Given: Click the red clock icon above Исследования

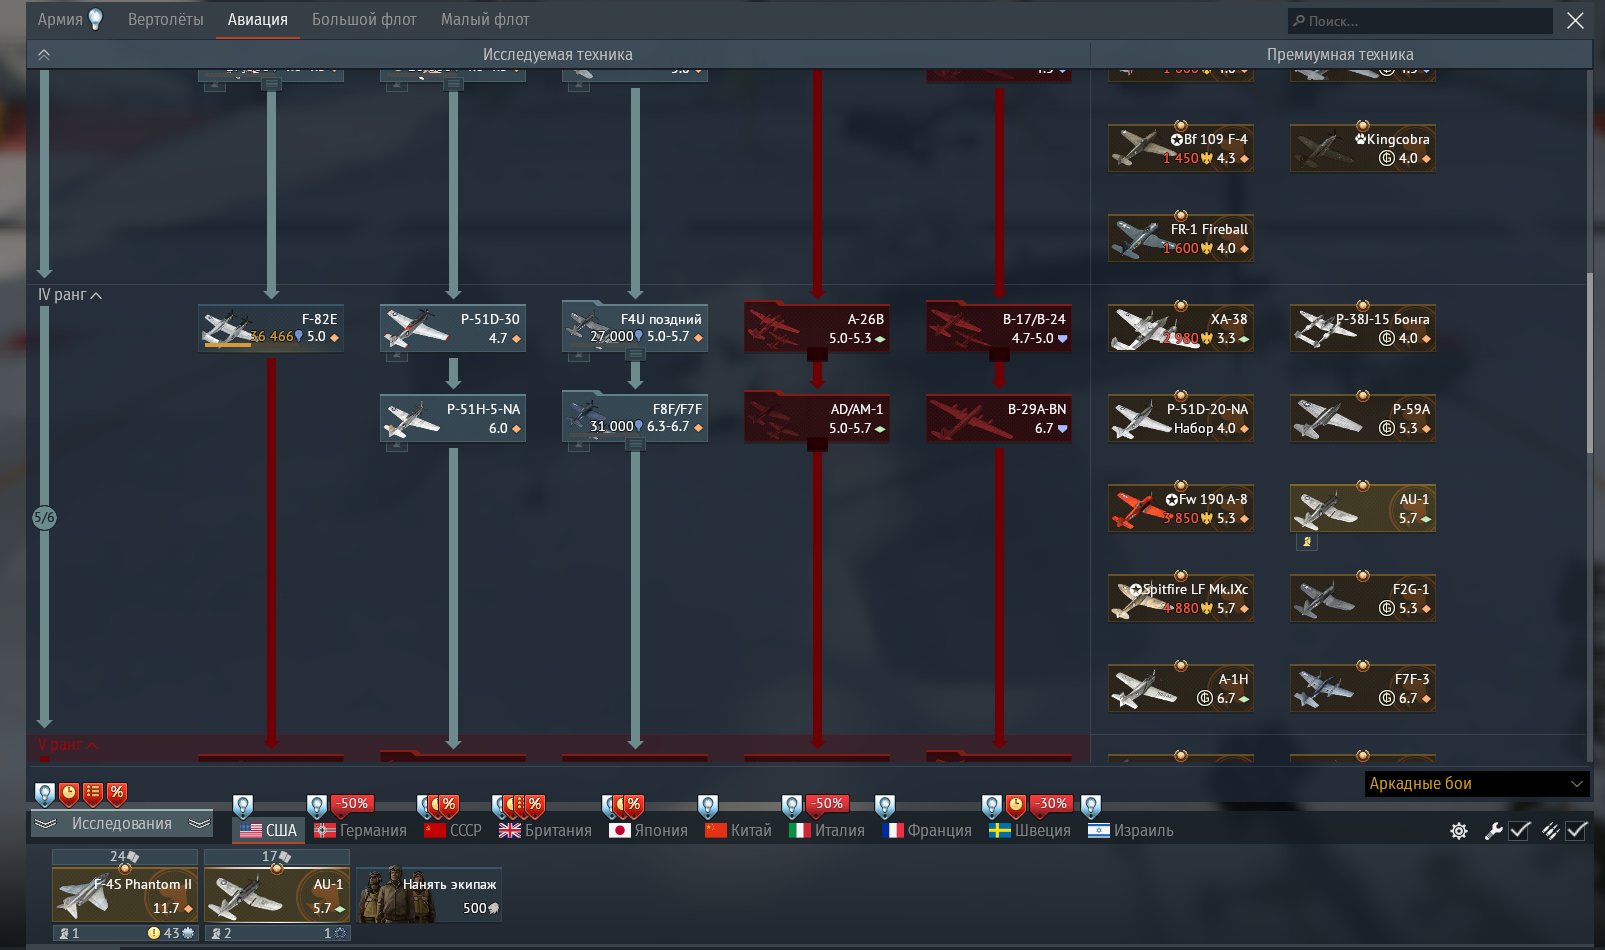Looking at the screenshot, I should [x=69, y=794].
